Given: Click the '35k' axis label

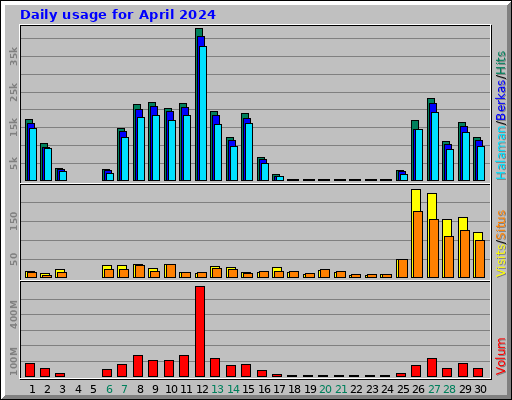Looking at the screenshot, I should click(13, 56).
